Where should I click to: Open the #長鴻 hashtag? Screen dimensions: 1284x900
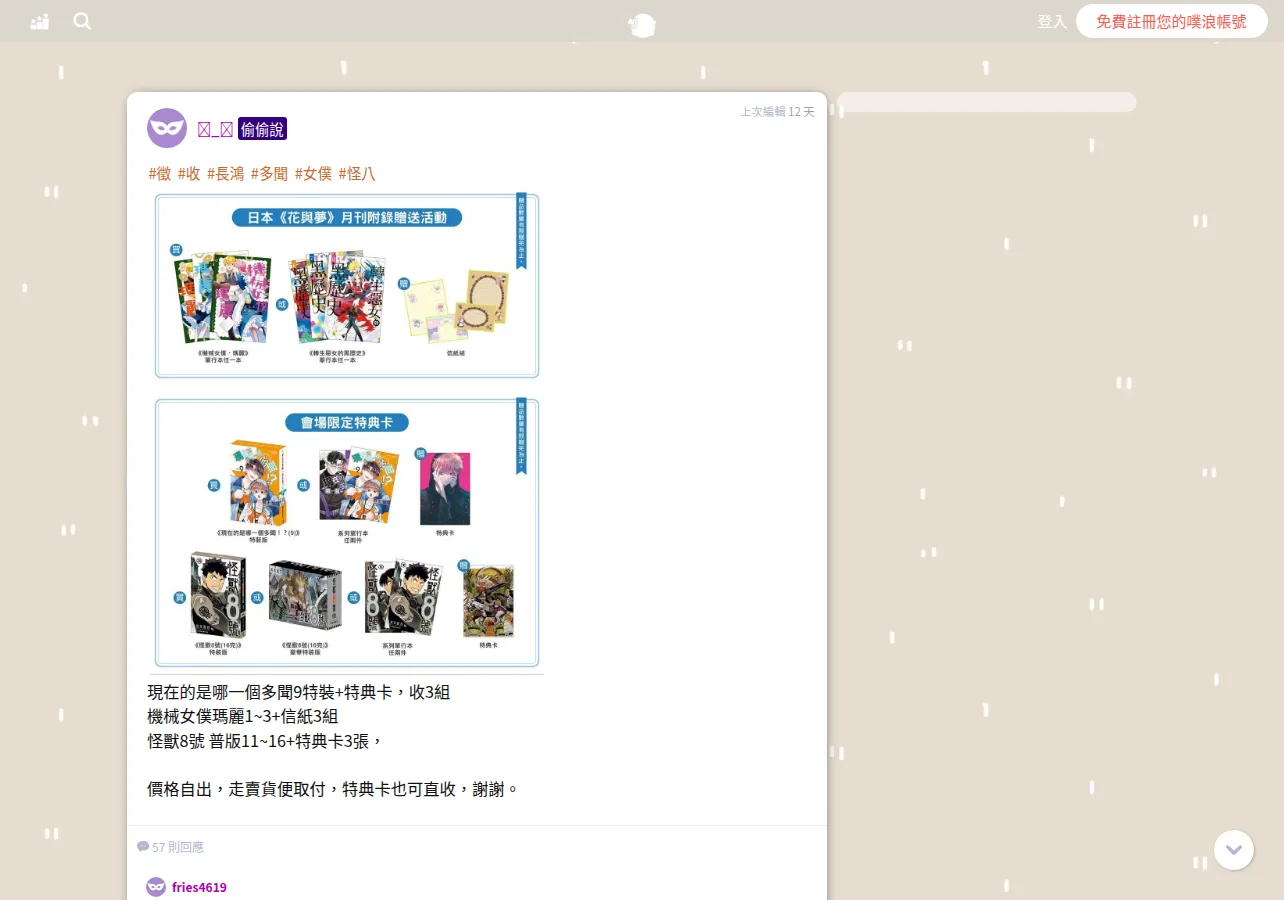225,173
